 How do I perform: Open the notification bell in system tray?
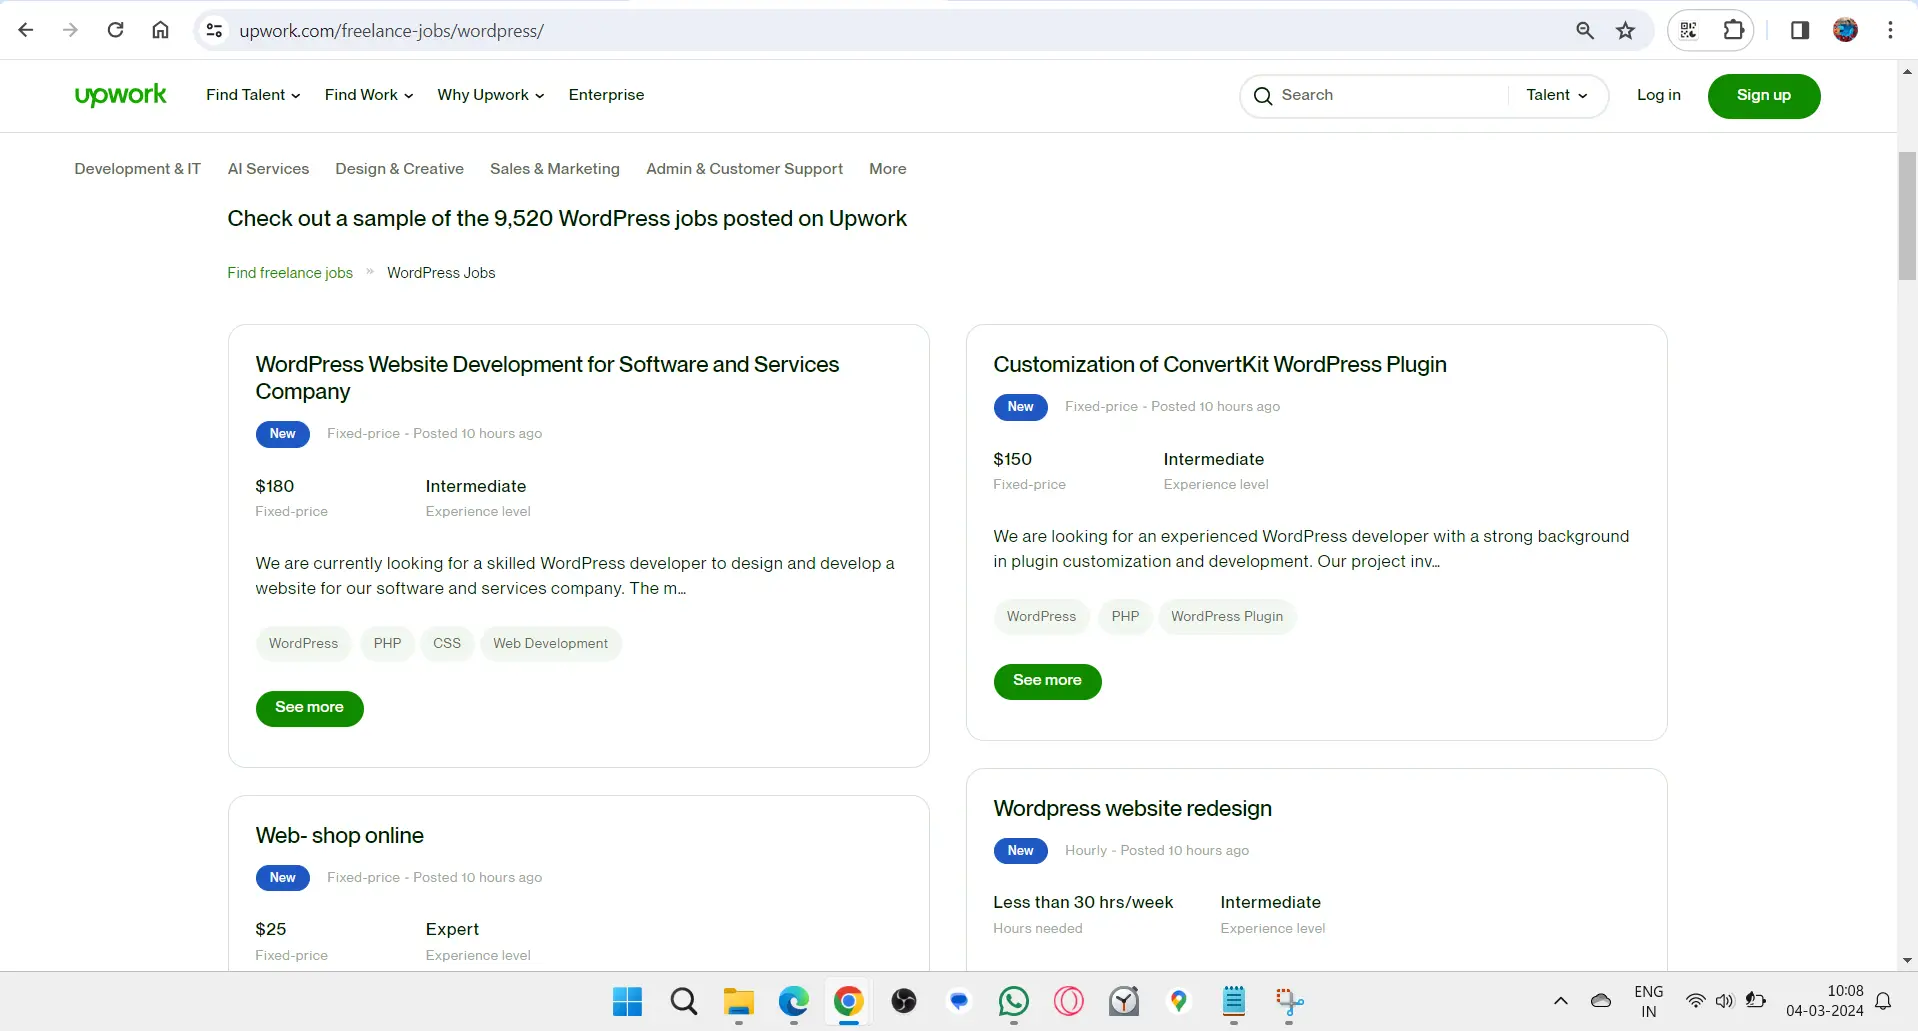click(x=1883, y=1001)
